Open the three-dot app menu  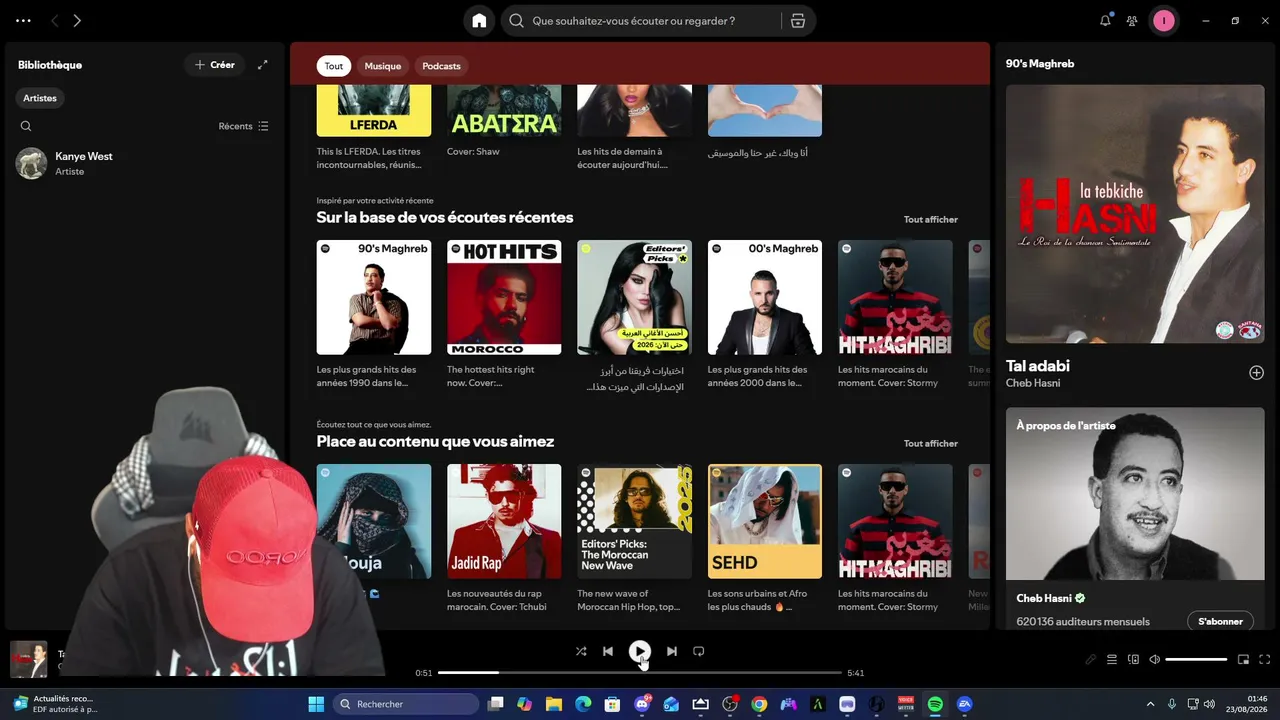(23, 21)
